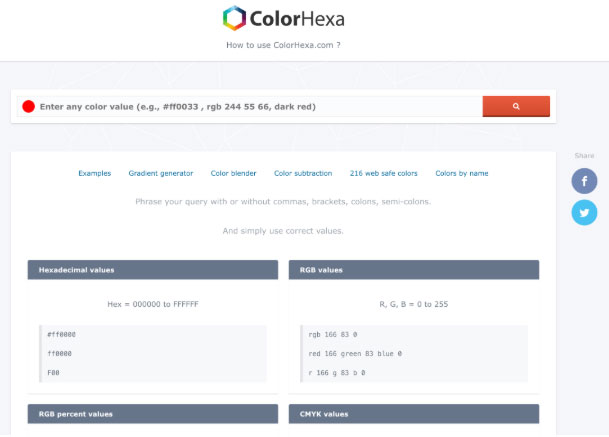Click the ColorHexa hexagon logo
This screenshot has width=609, height=437.
tap(234, 18)
